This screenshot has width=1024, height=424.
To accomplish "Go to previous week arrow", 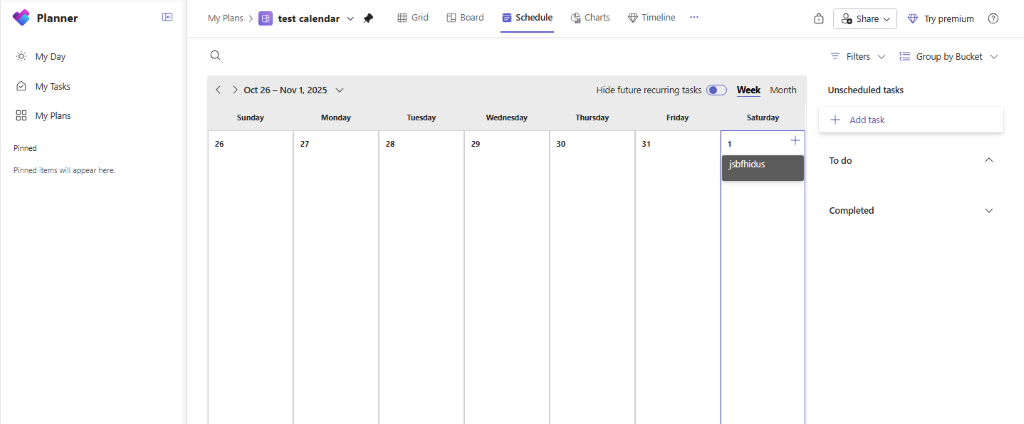I will point(219,90).
